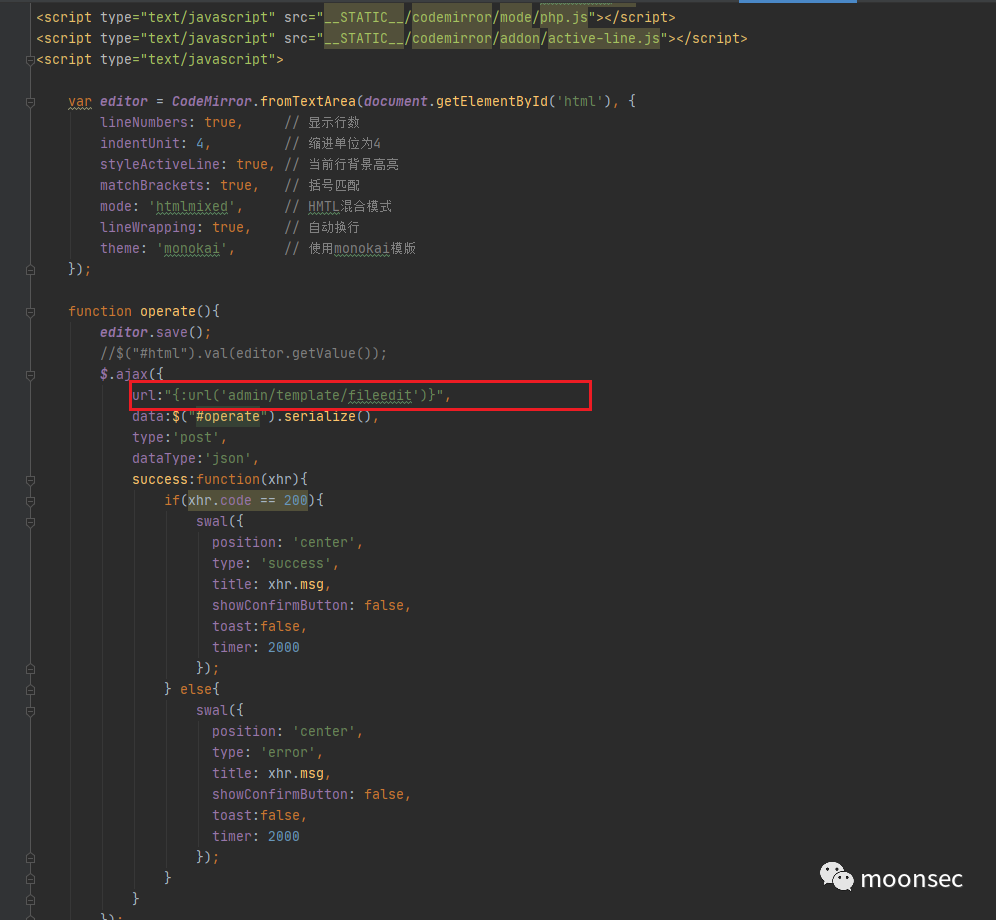Click the comment '自动换行'
Screen dimensions: 996x920
coord(334,227)
